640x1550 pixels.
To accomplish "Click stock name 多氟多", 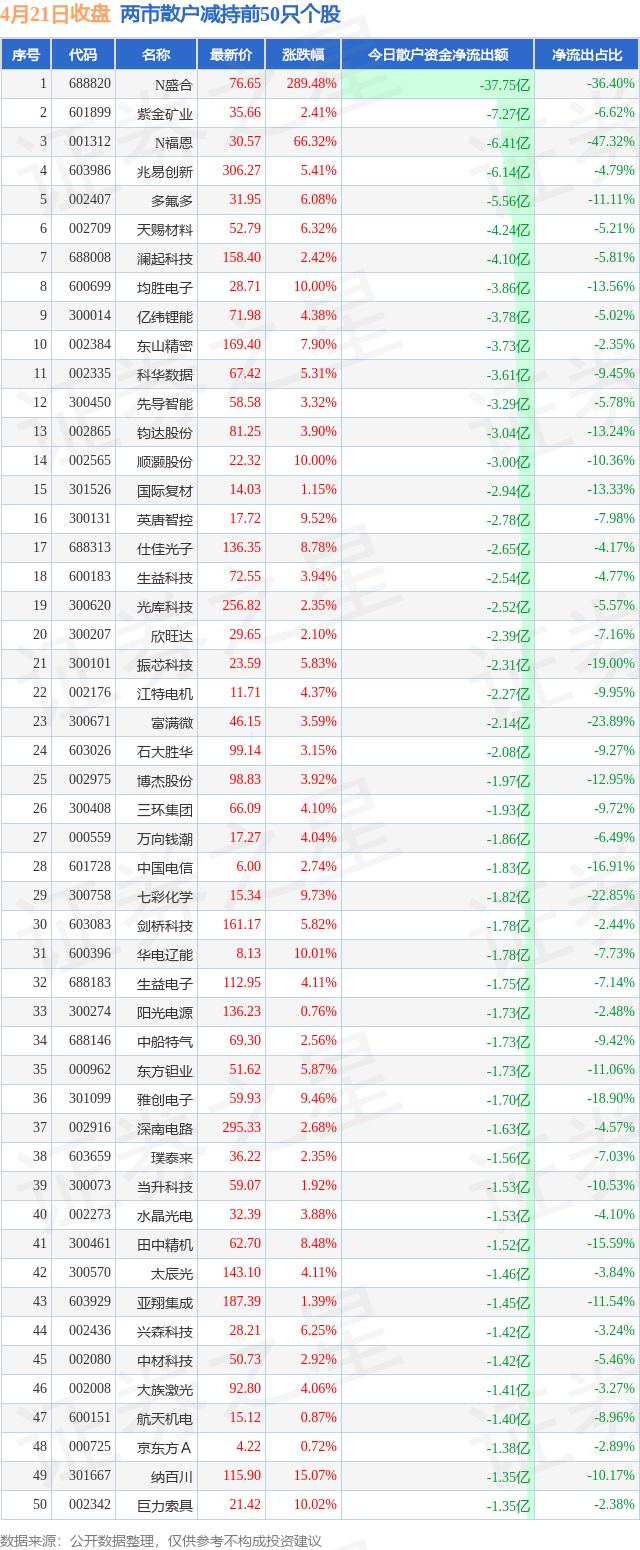I will (172, 200).
